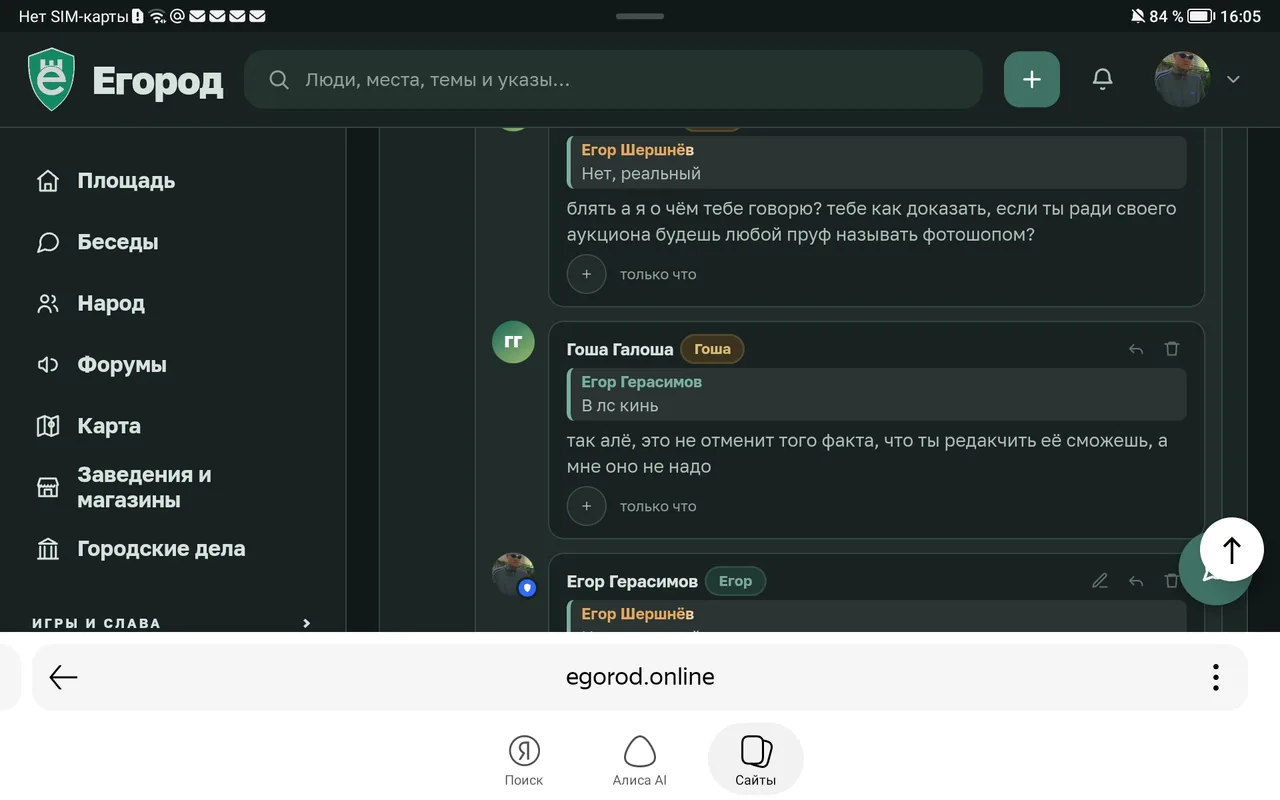Screen dimensions: 1280x800
Task: Open Яндекс Поиск in bottom bar
Action: pyautogui.click(x=524, y=760)
